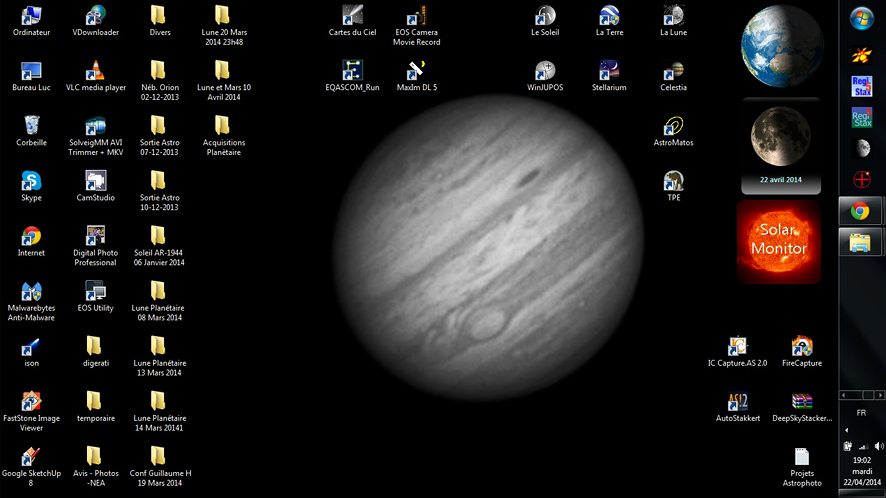Image resolution: width=886 pixels, height=498 pixels.
Task: Open Sortie Astro 07-12-2013 folder
Action: [x=159, y=136]
